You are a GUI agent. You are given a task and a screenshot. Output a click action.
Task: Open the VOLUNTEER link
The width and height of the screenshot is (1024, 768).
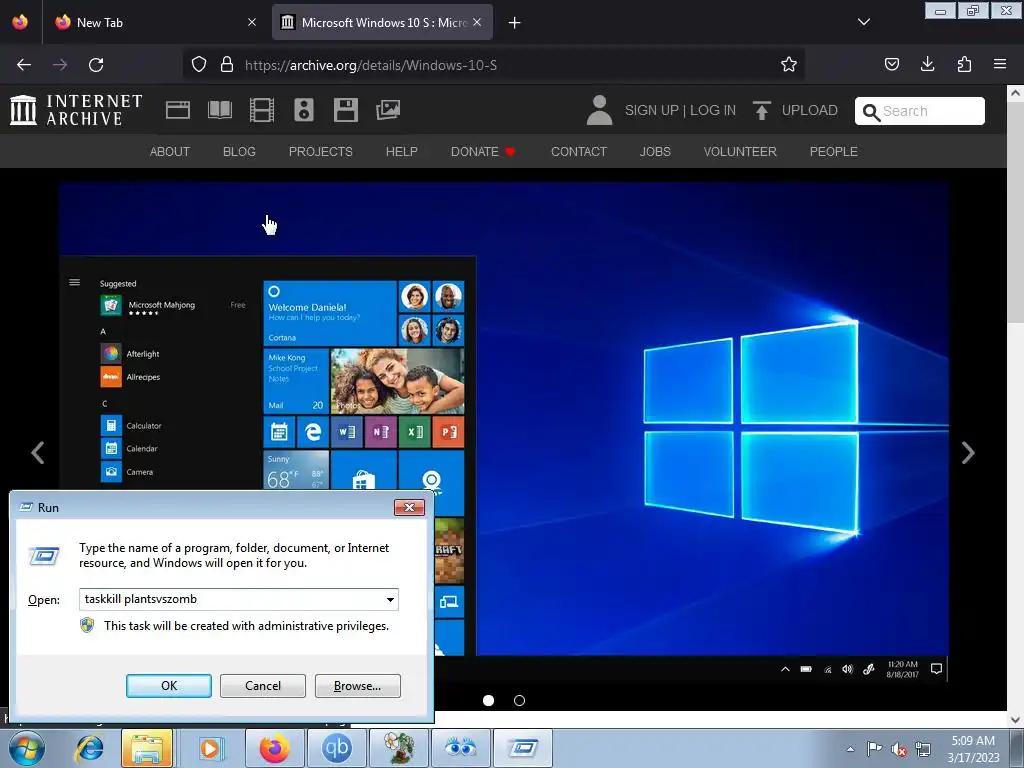740,152
